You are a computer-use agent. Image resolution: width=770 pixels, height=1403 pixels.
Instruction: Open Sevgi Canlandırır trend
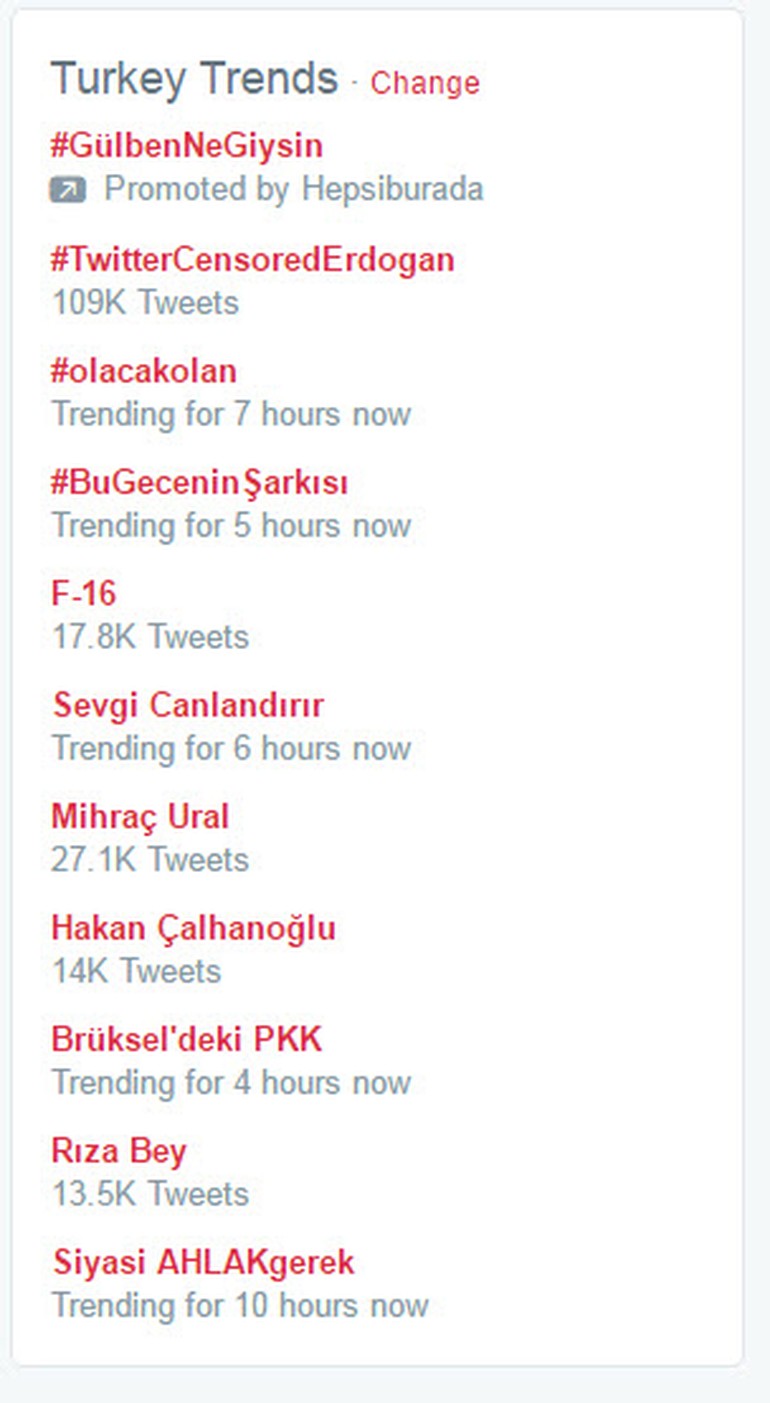tap(187, 705)
